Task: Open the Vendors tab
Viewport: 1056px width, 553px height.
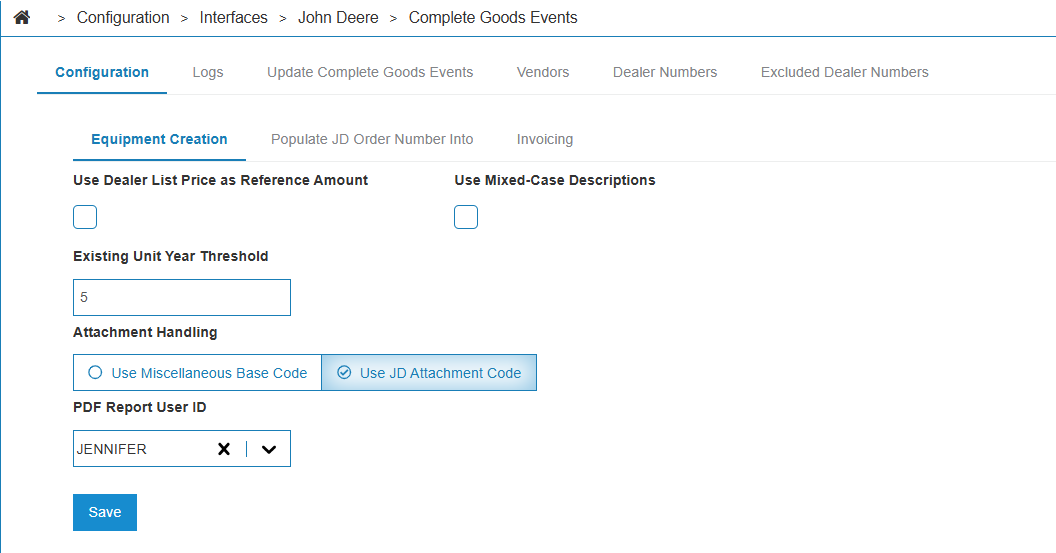Action: point(543,72)
